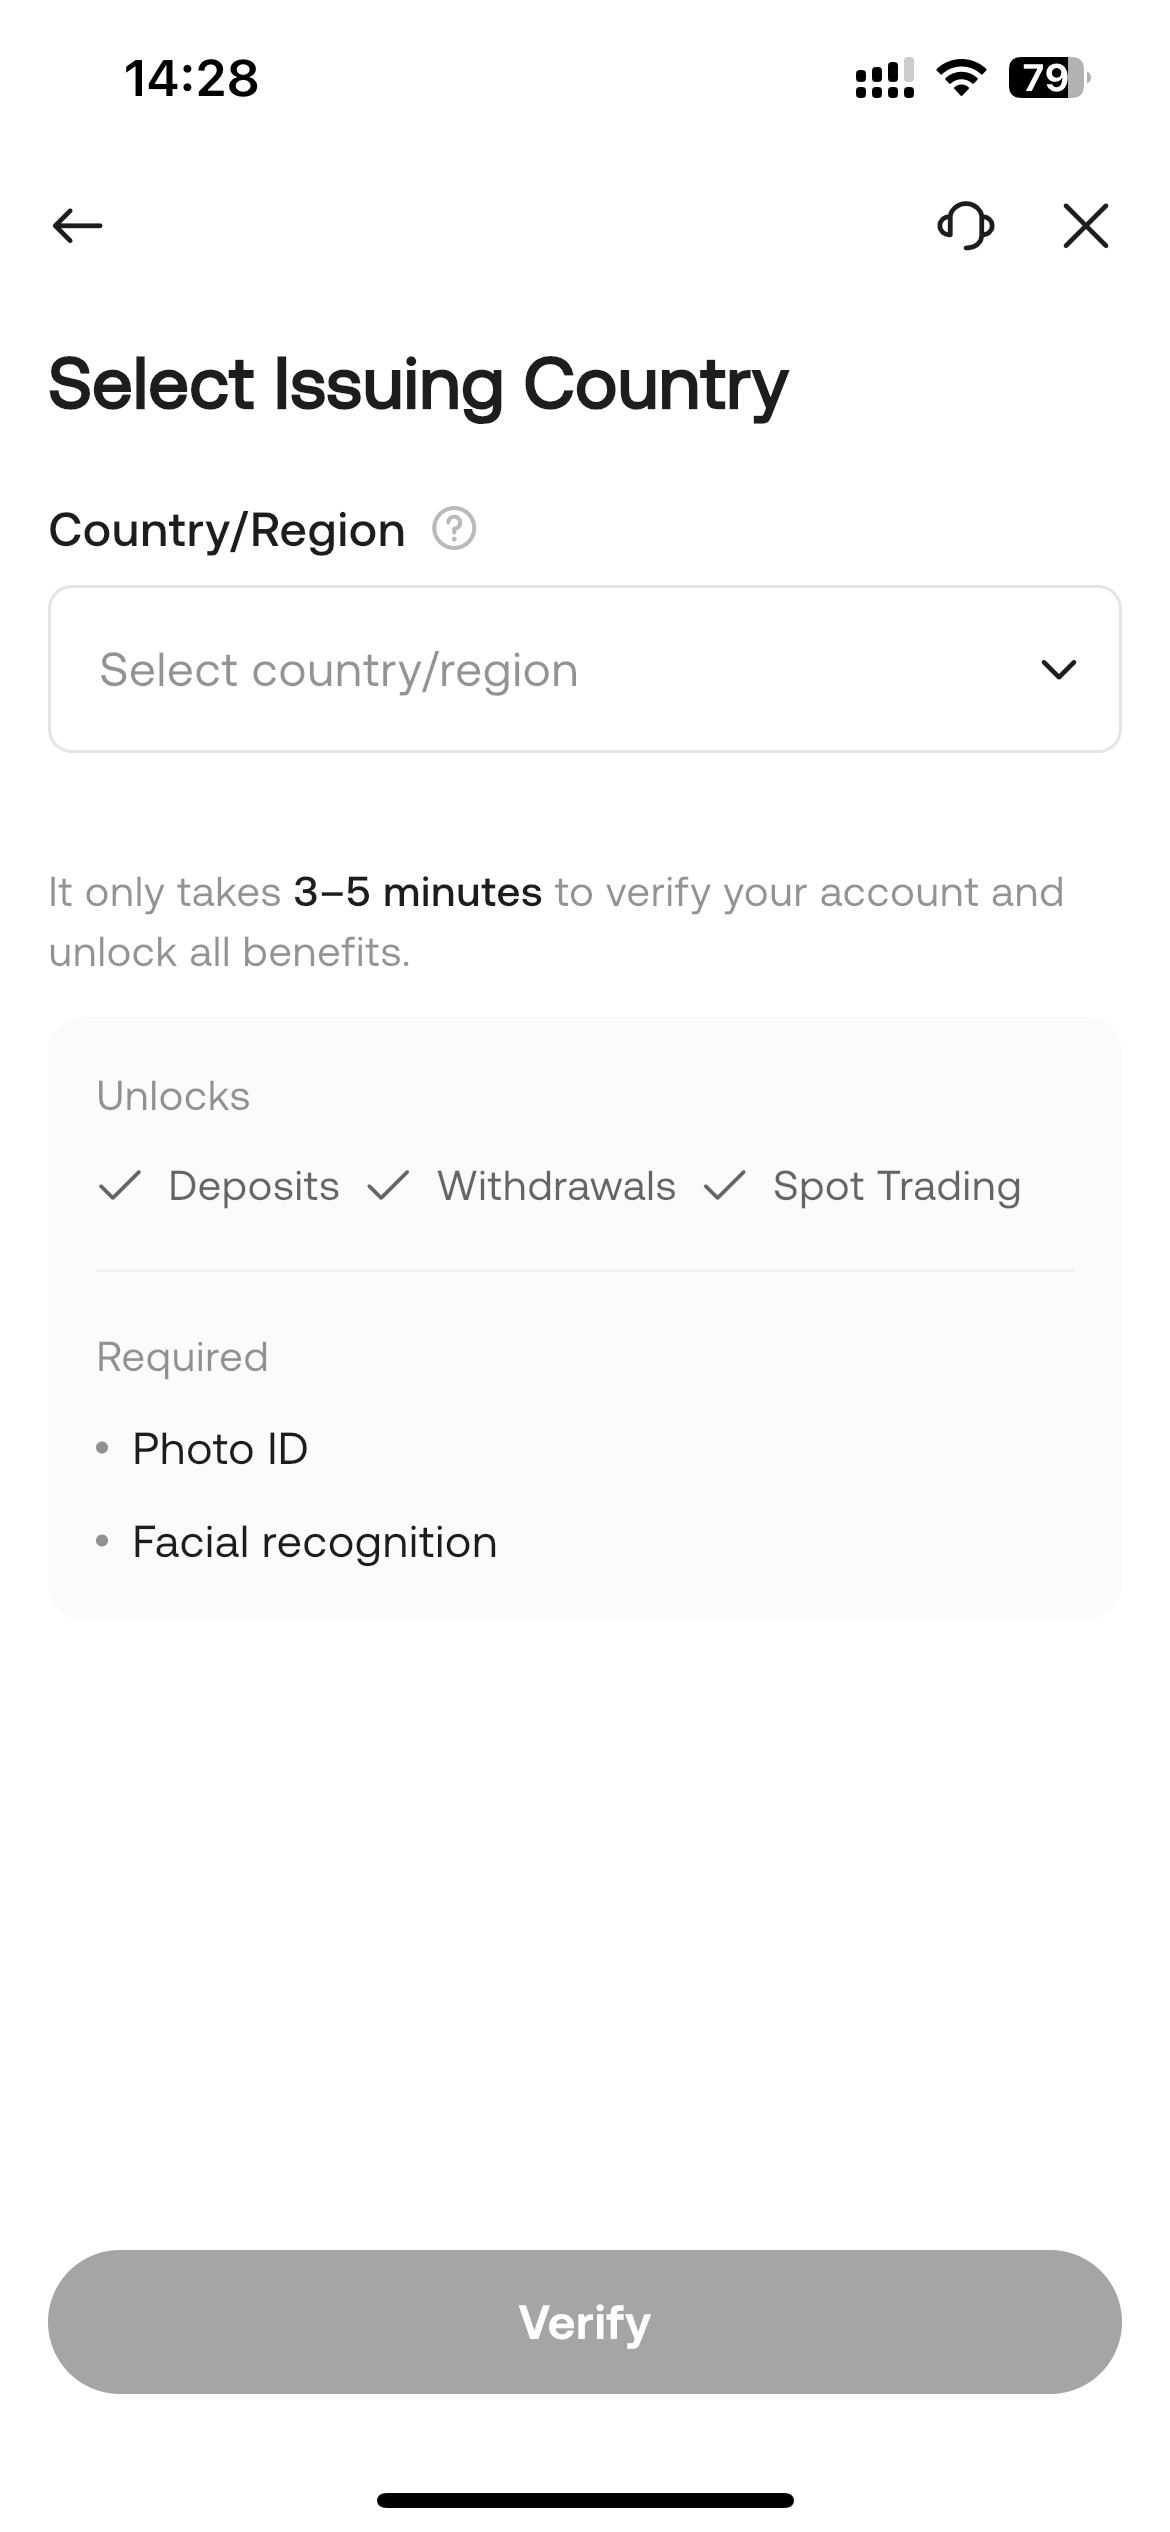Tap the Withdrawals checkmark icon
The height and width of the screenshot is (2532, 1170).
pyautogui.click(x=388, y=1186)
